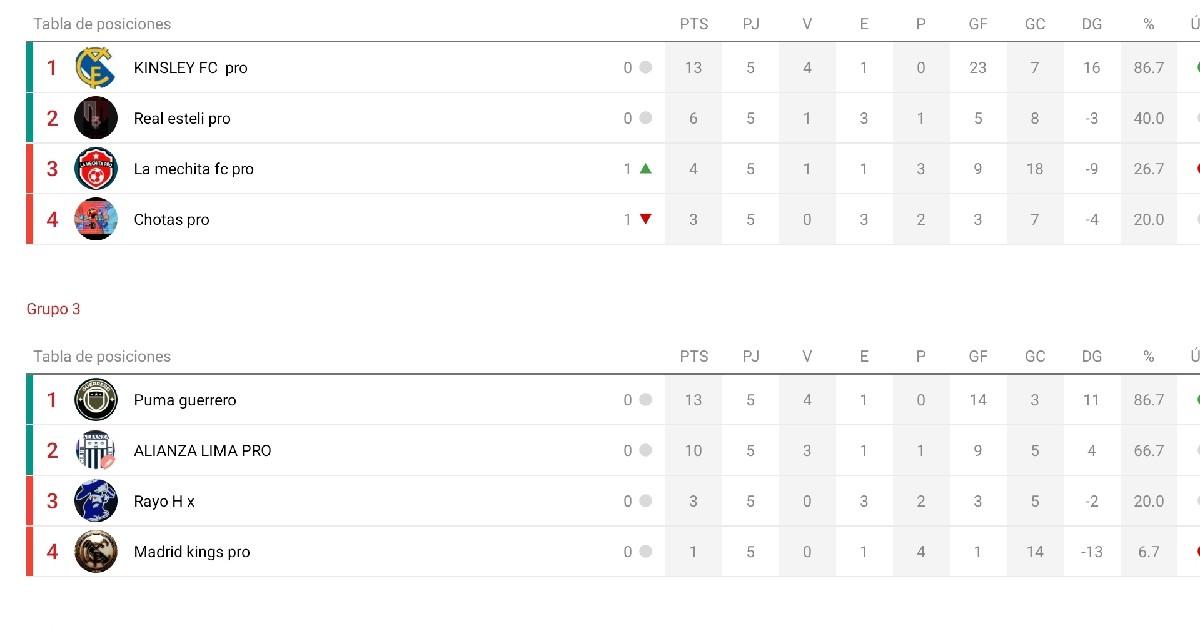
Task: Click the Chotas pro team logo
Action: pos(95,219)
